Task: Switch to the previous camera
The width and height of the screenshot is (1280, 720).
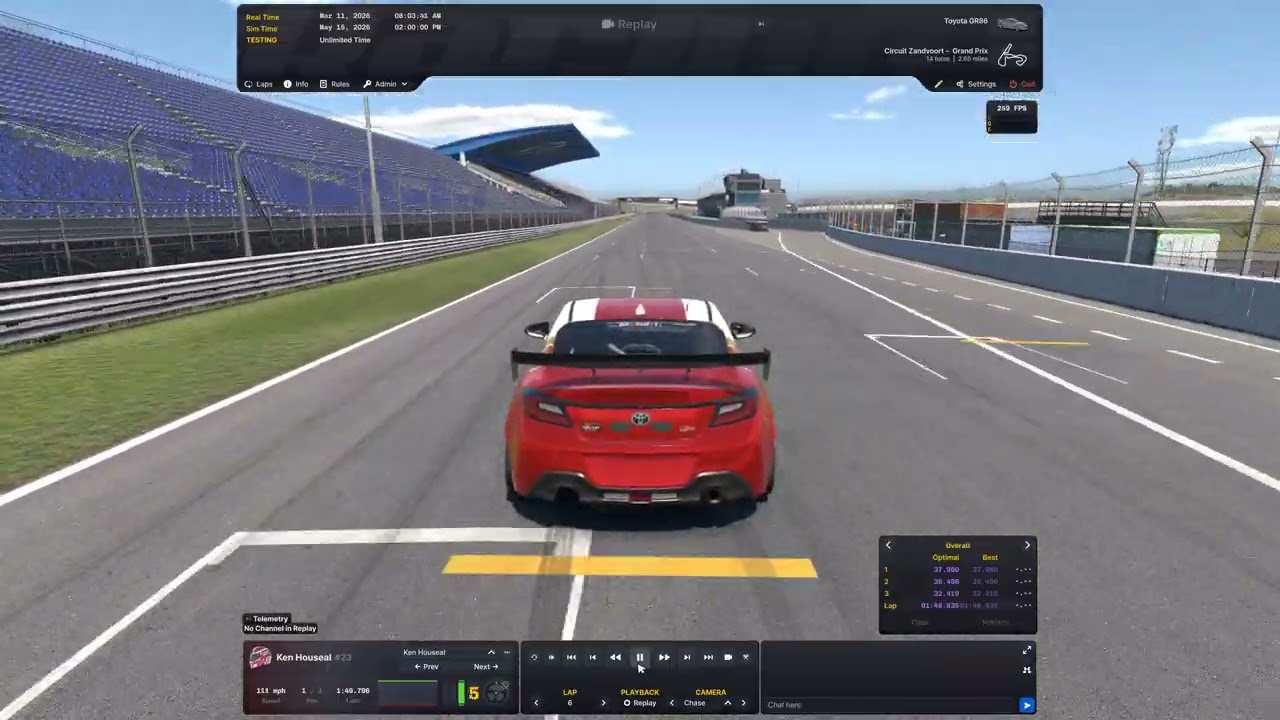Action: pos(671,703)
